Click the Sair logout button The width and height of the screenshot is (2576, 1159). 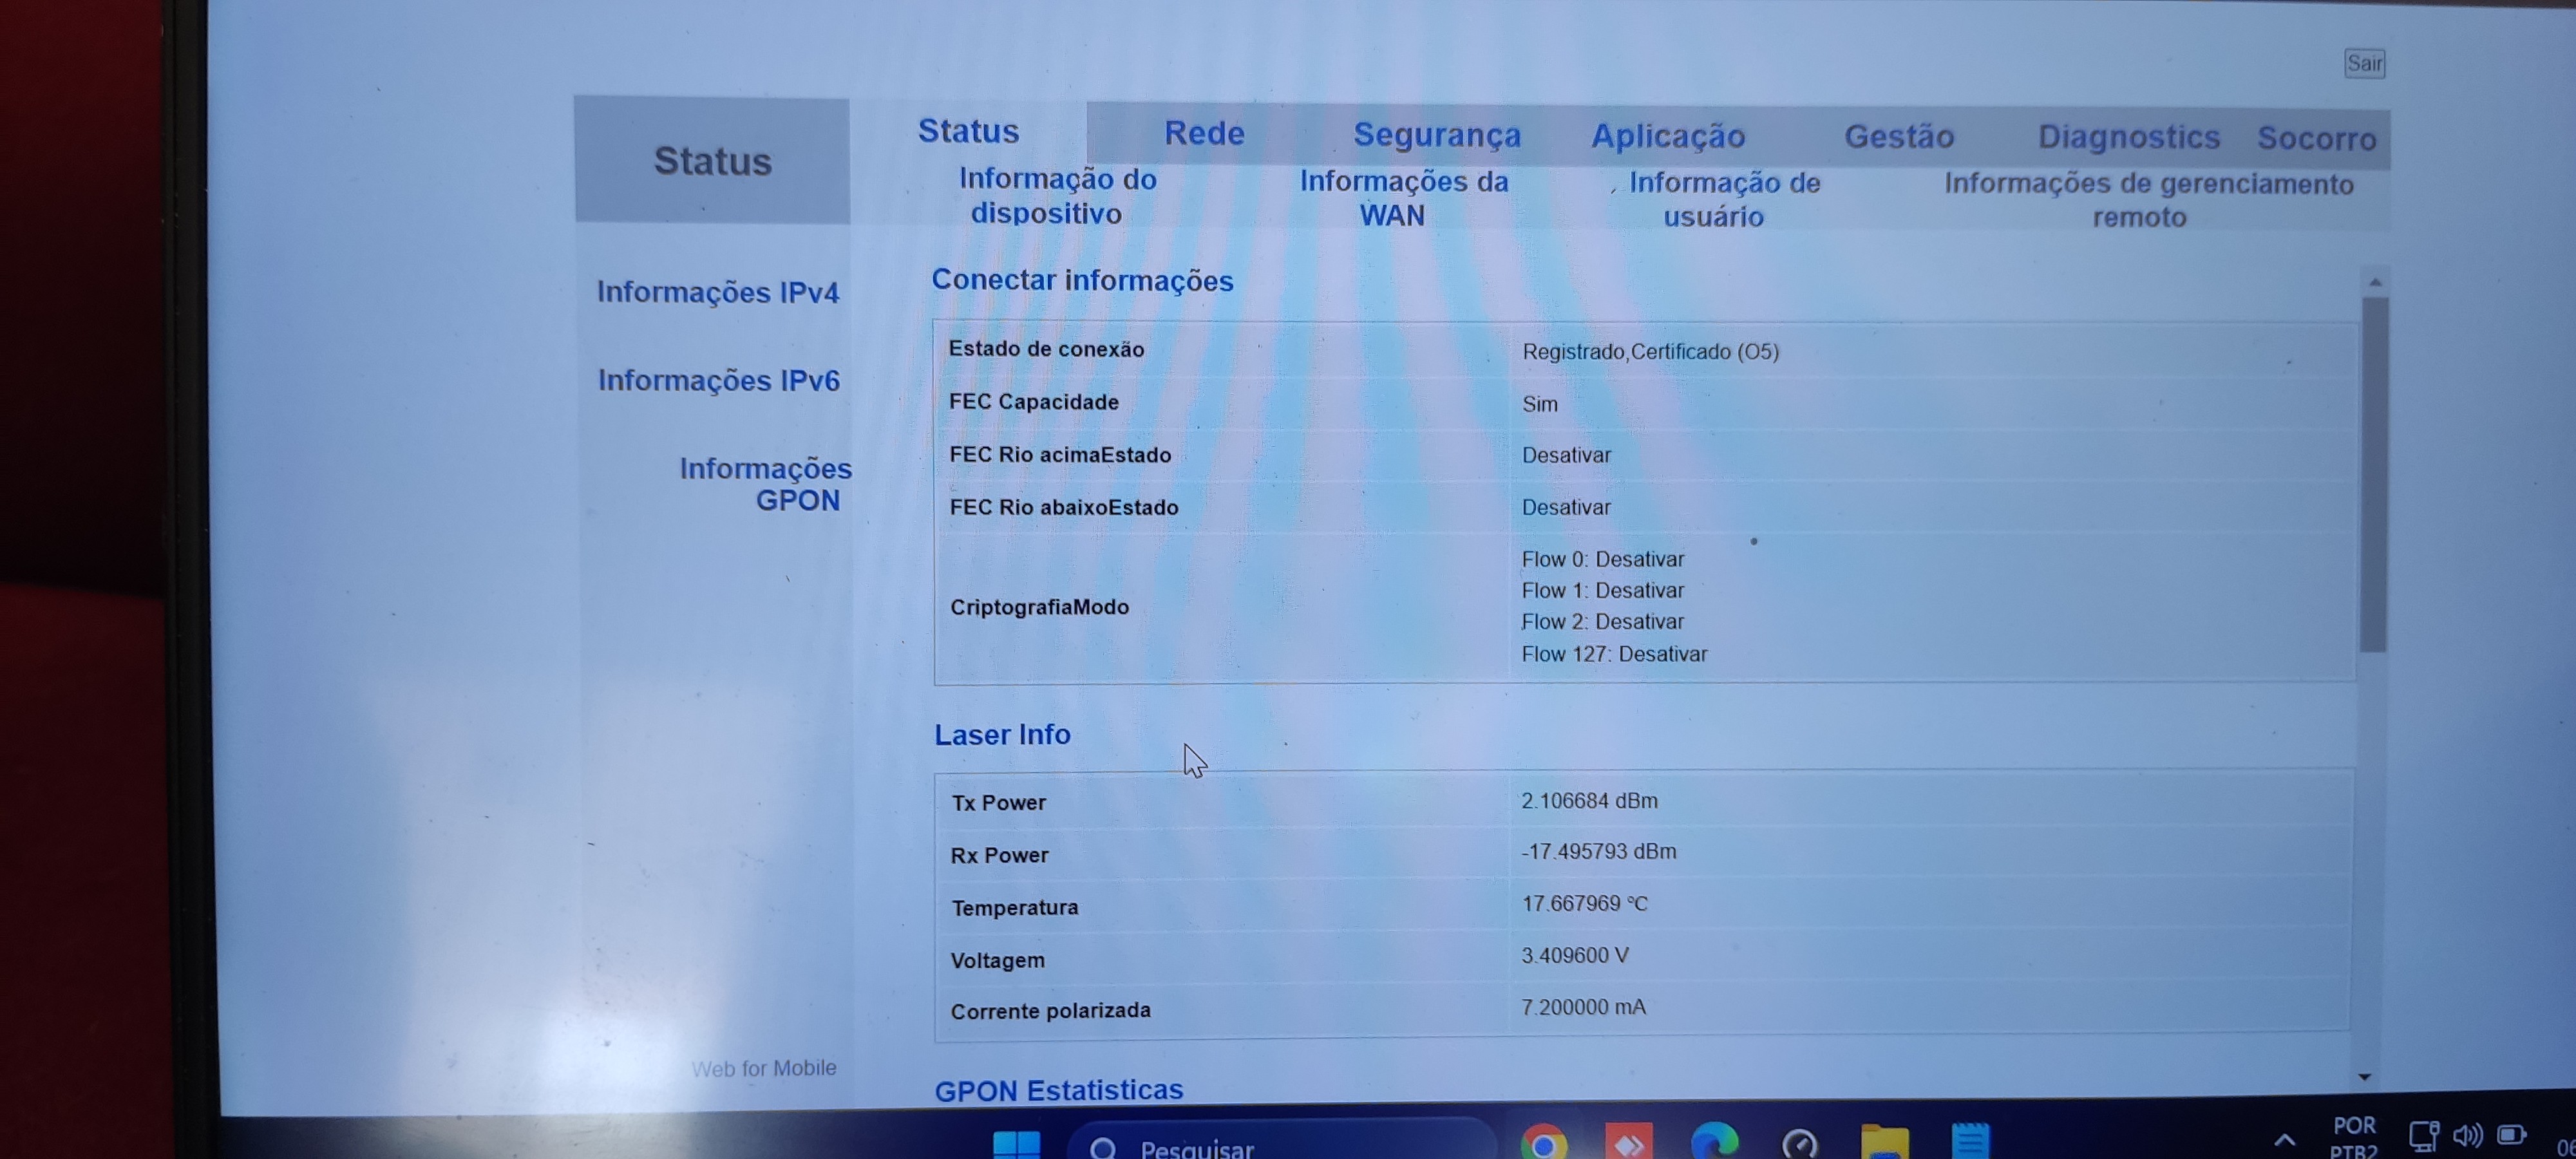(2364, 64)
